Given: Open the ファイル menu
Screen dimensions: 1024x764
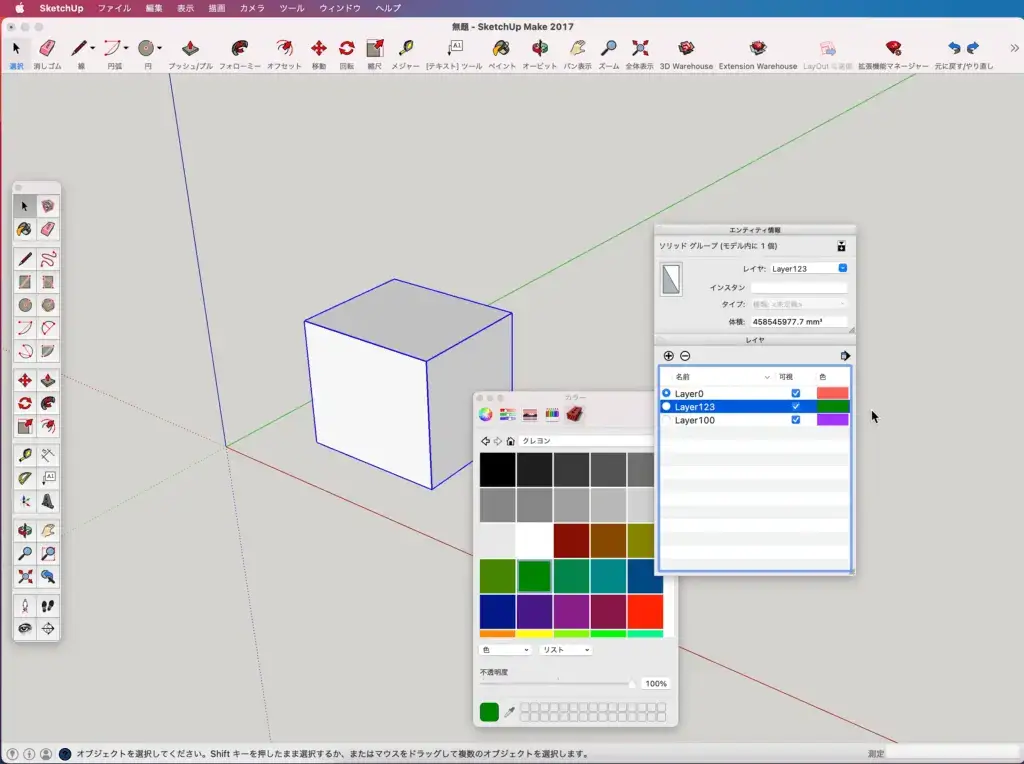Looking at the screenshot, I should point(114,8).
